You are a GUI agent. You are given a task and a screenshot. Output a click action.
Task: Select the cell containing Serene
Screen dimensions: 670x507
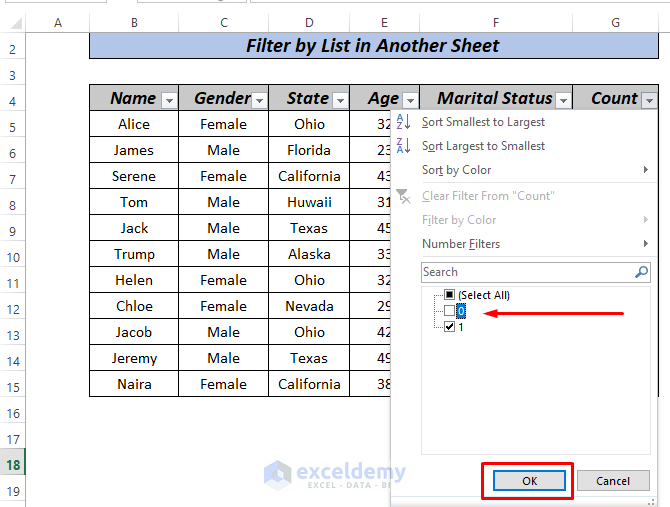click(134, 176)
